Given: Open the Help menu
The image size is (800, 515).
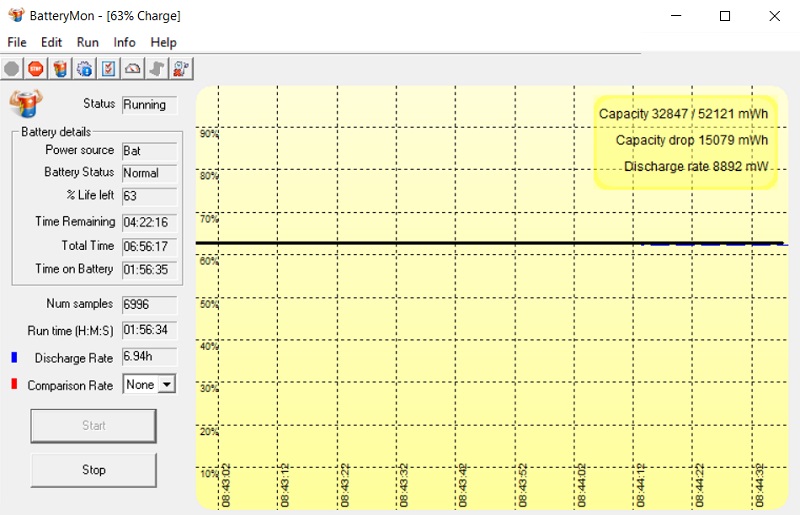Looking at the screenshot, I should [x=163, y=42].
